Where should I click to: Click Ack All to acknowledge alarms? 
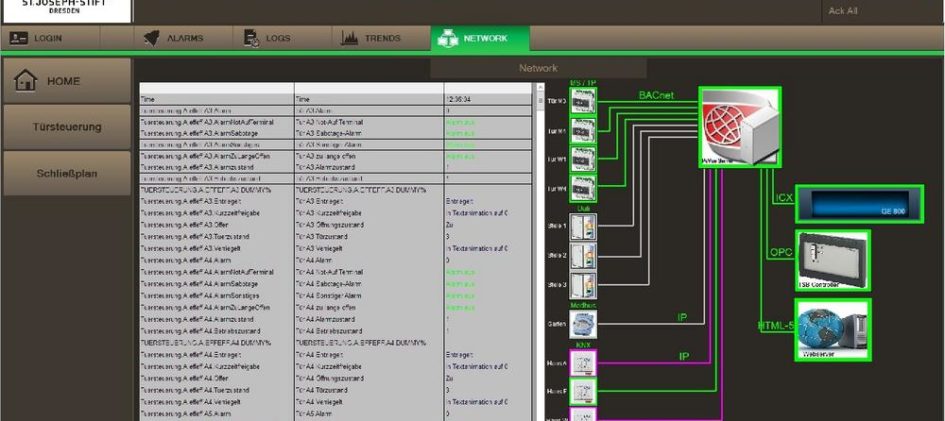coord(843,11)
